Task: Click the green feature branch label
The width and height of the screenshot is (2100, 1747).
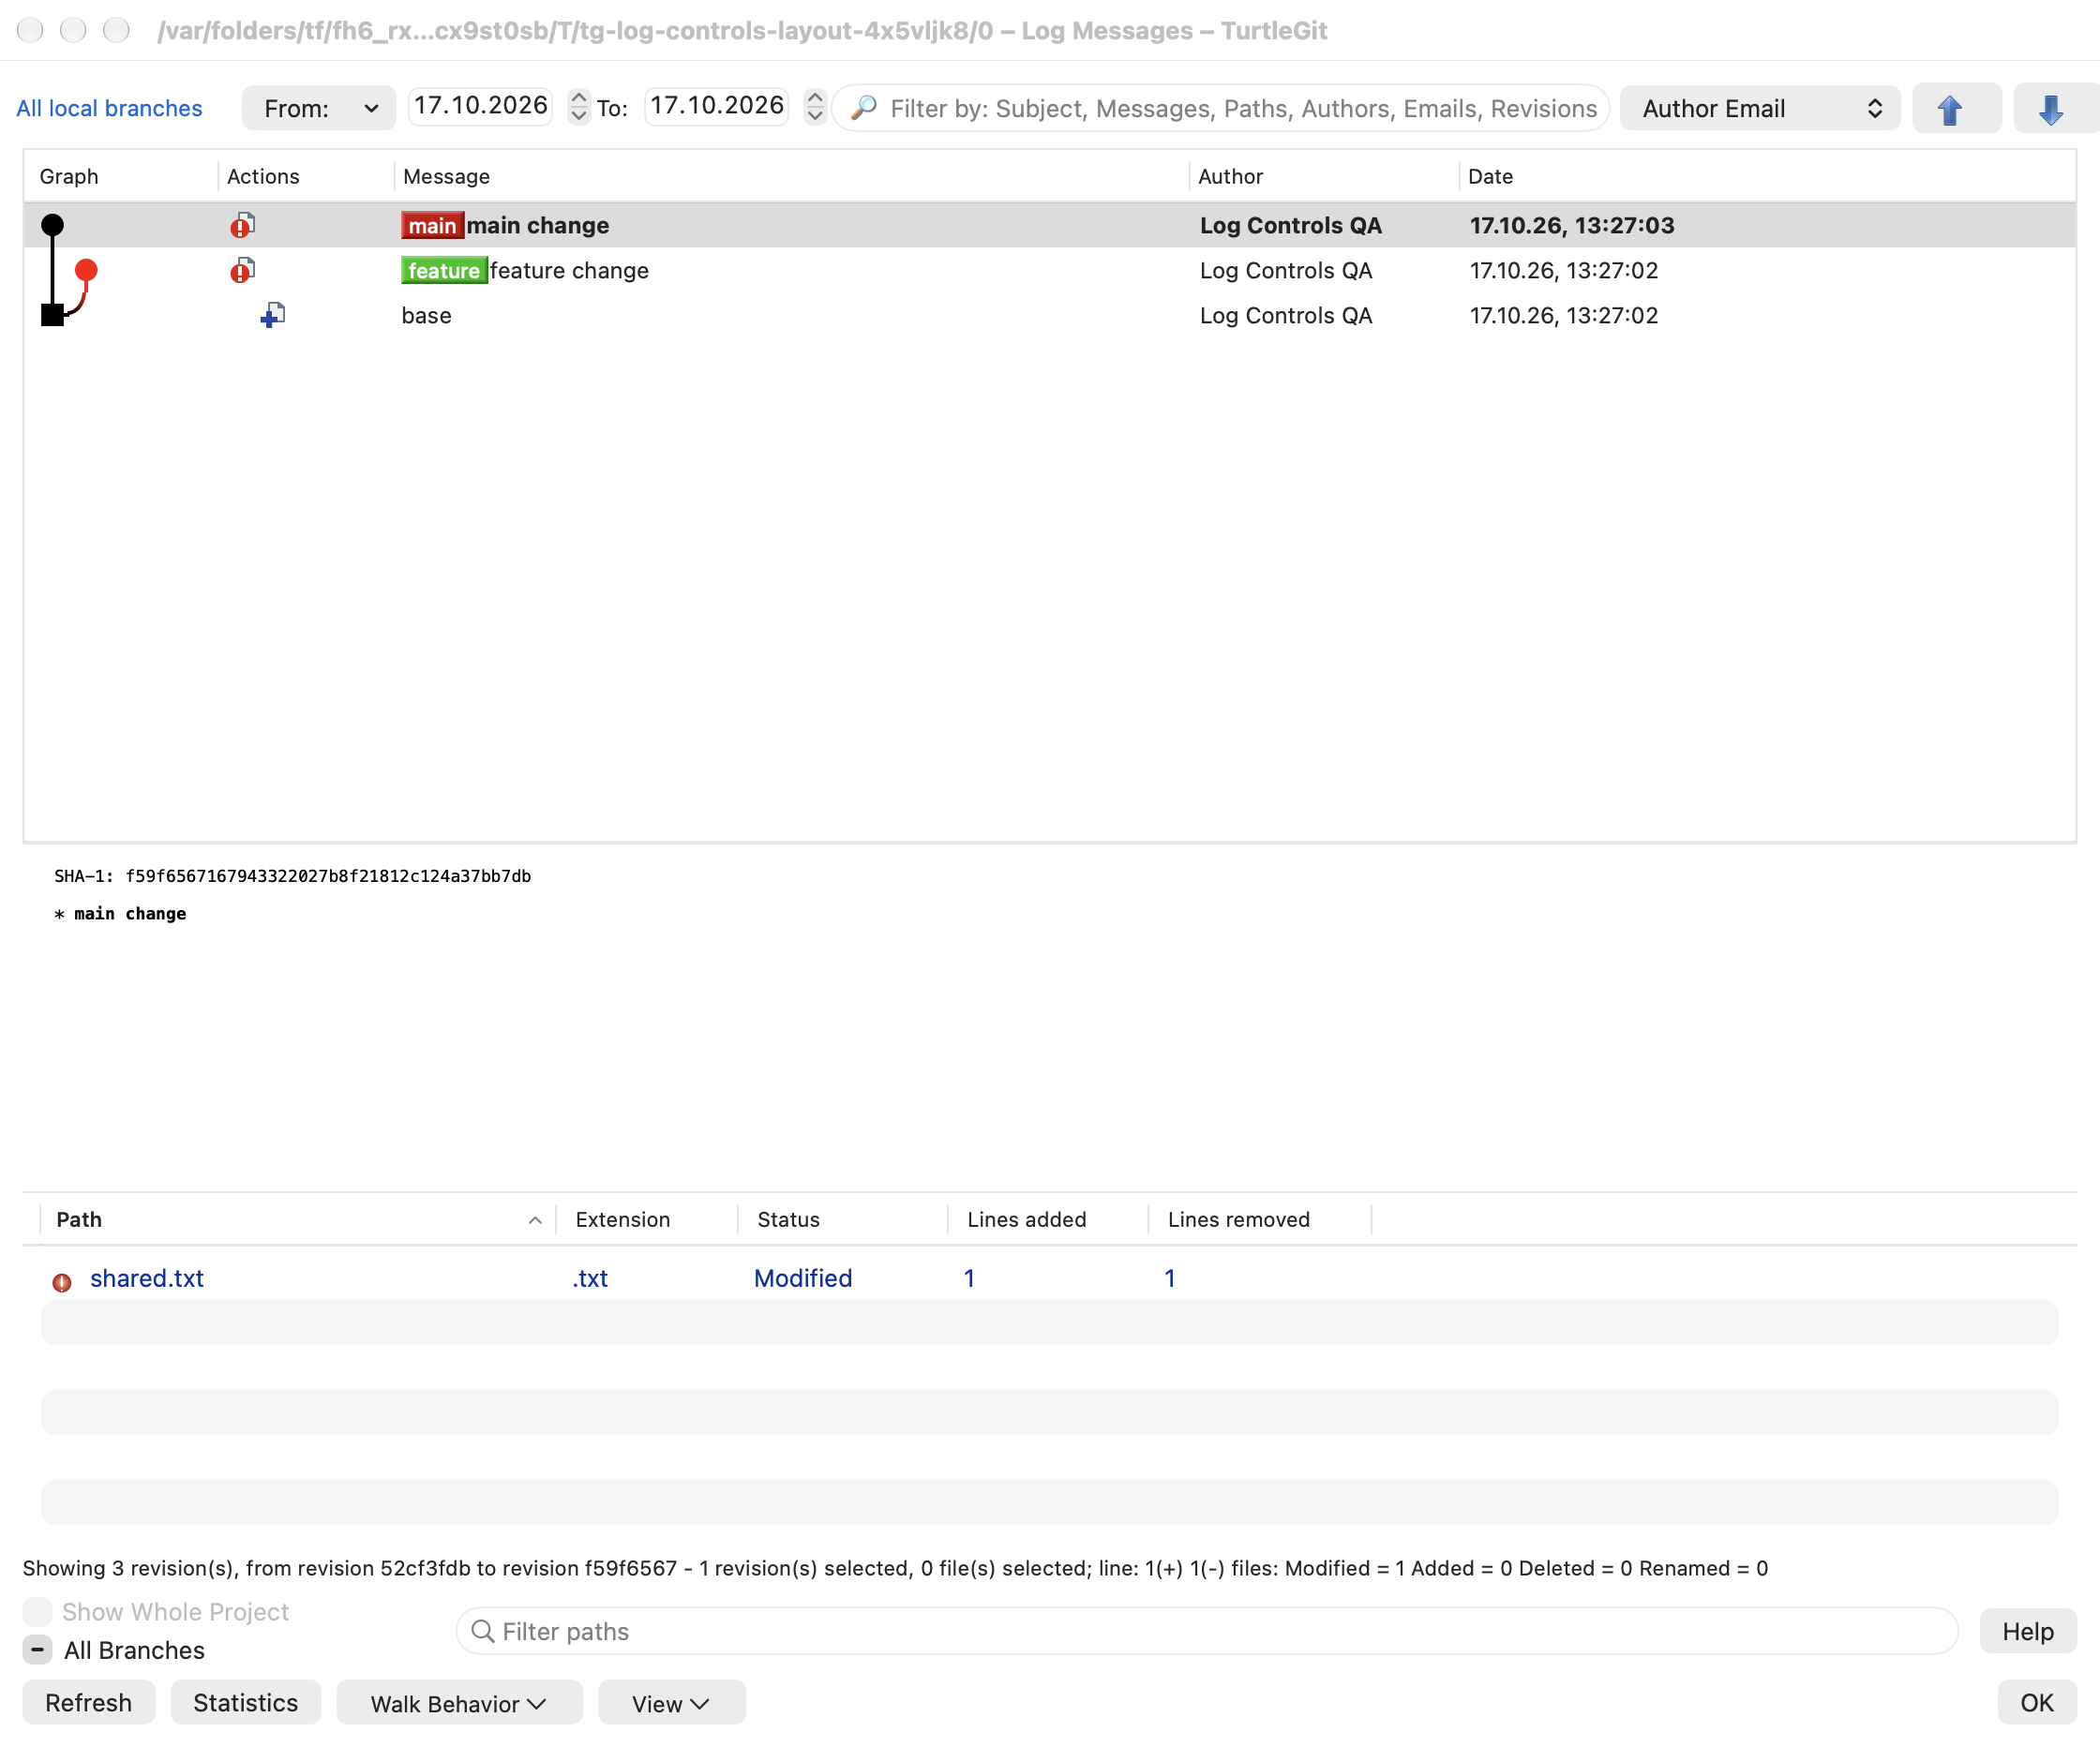Action: 444,271
